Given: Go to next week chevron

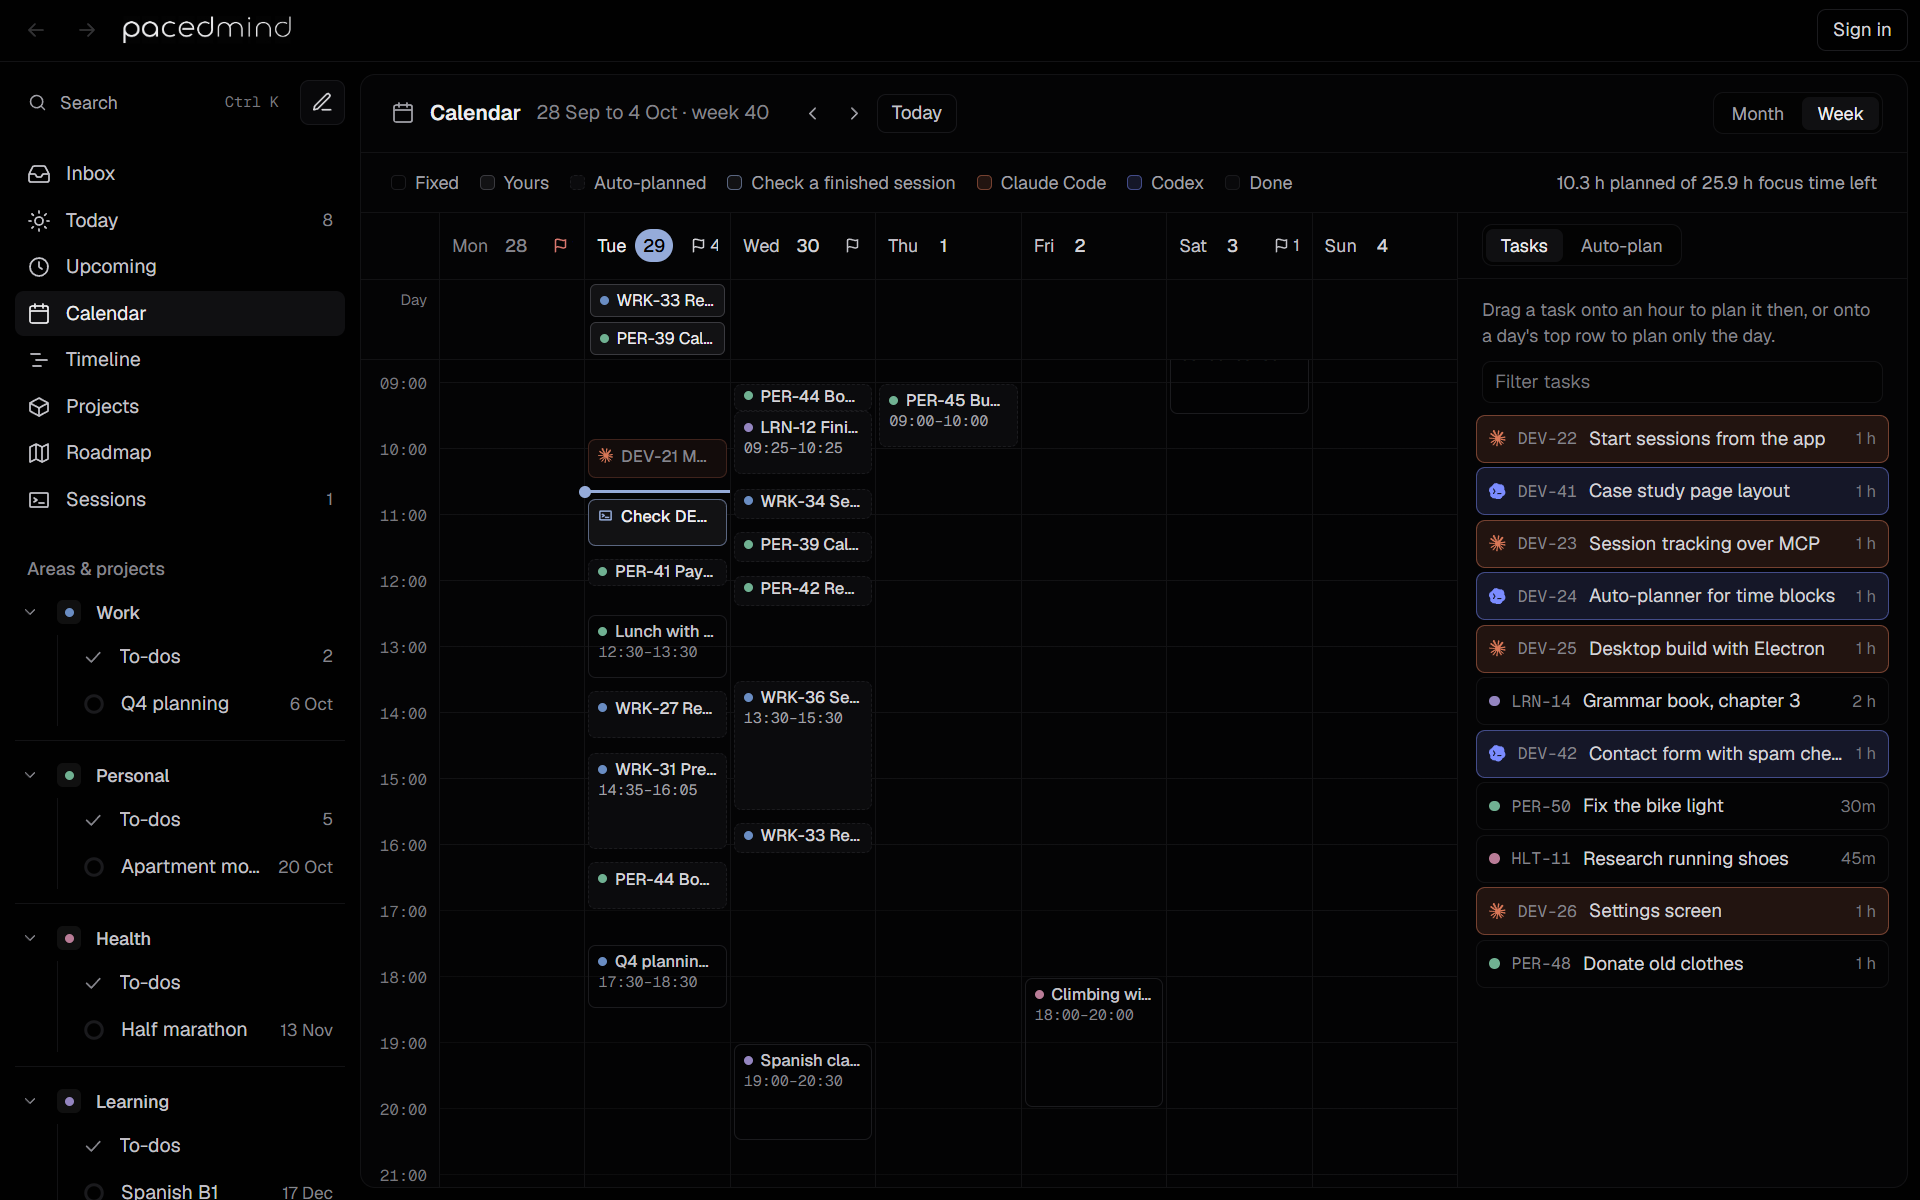Looking at the screenshot, I should click(x=854, y=113).
